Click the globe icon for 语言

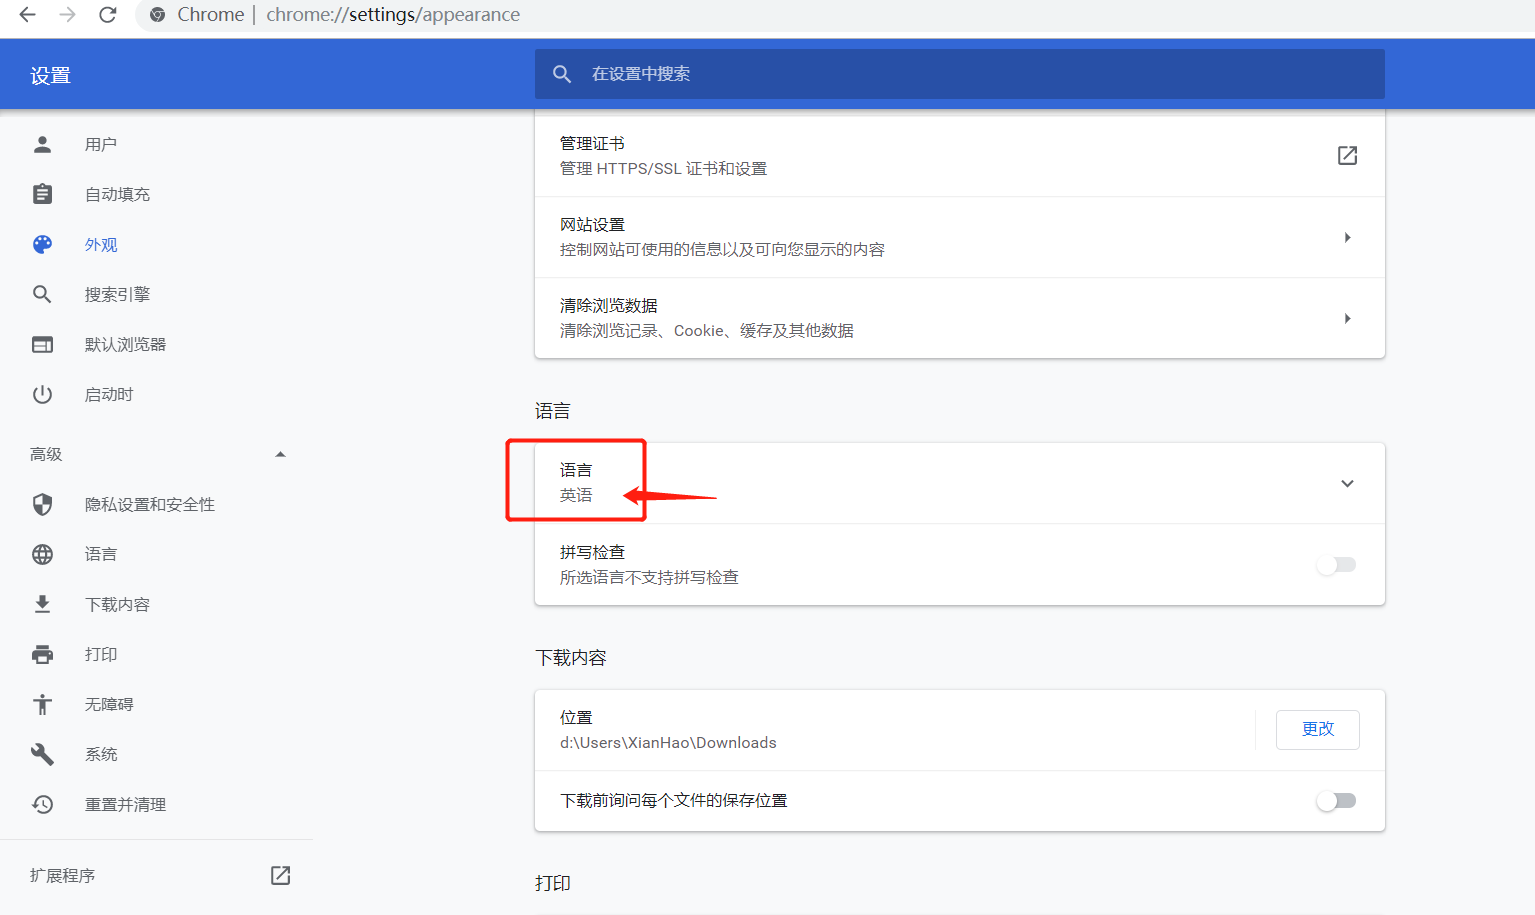(42, 555)
